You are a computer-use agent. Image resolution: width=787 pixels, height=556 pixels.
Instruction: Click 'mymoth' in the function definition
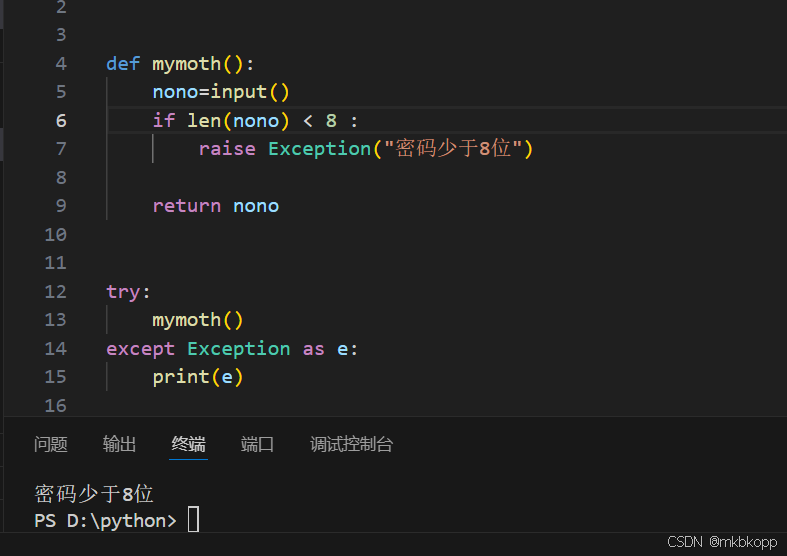pyautogui.click(x=187, y=64)
